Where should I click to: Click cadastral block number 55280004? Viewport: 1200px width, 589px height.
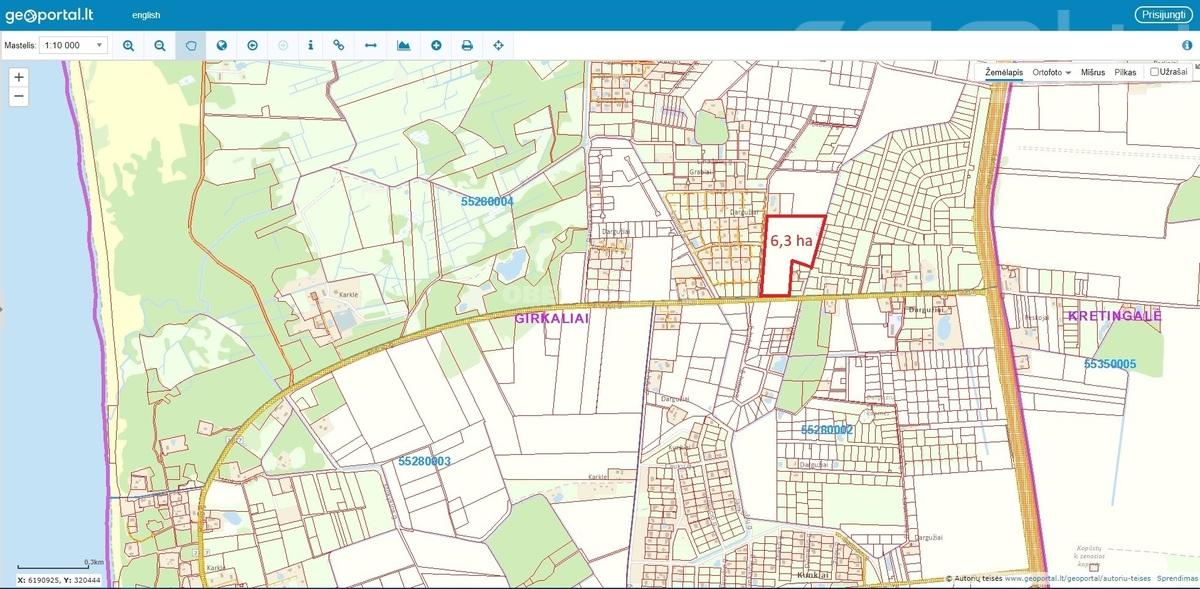[487, 201]
